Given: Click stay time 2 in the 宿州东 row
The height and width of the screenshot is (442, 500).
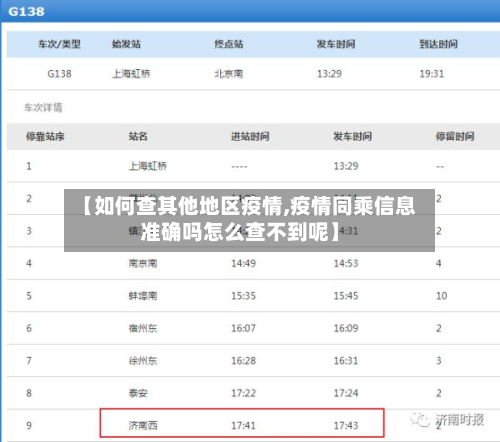Looking at the screenshot, I should pos(439,328).
